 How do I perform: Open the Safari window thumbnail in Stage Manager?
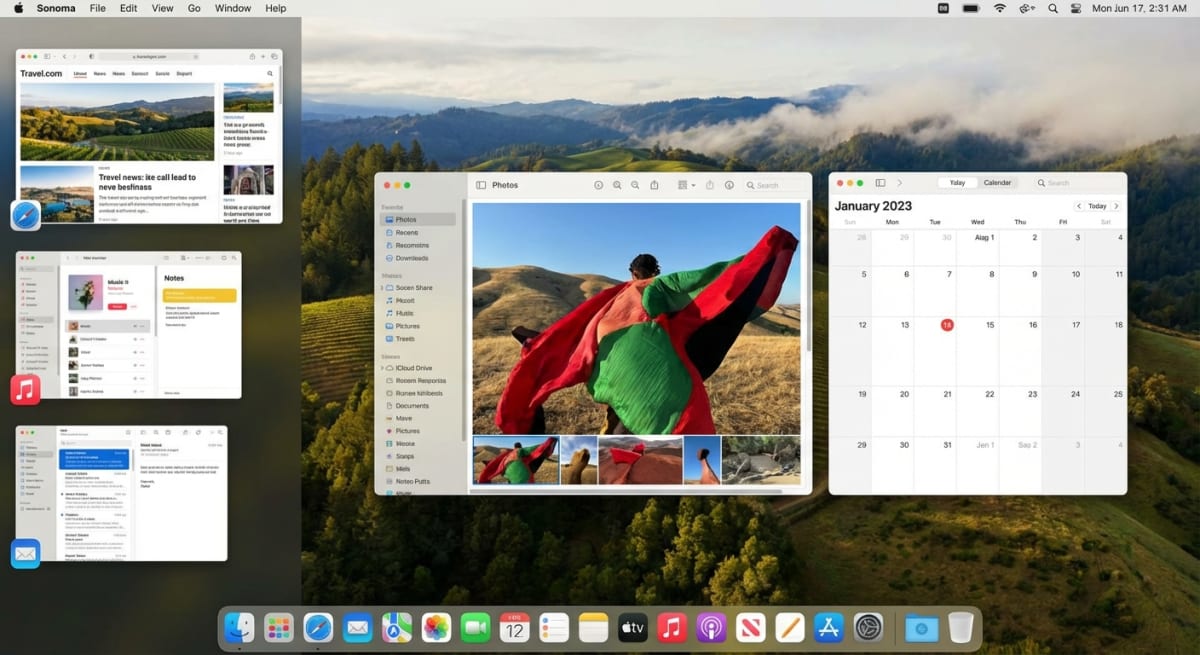tap(149, 136)
